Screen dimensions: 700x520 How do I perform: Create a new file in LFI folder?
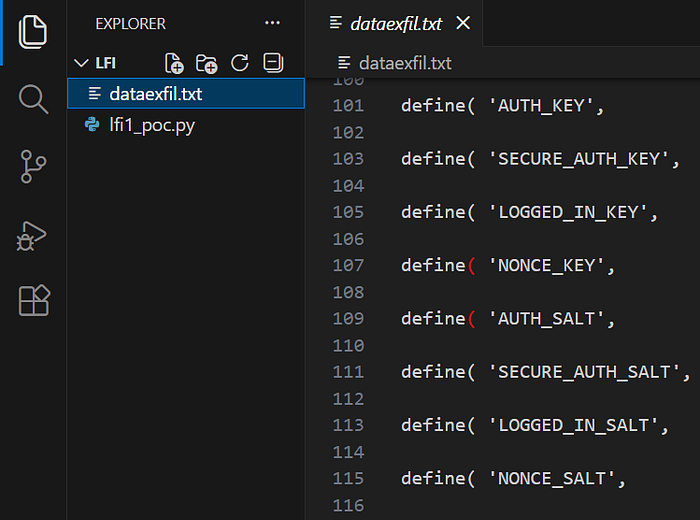[174, 63]
